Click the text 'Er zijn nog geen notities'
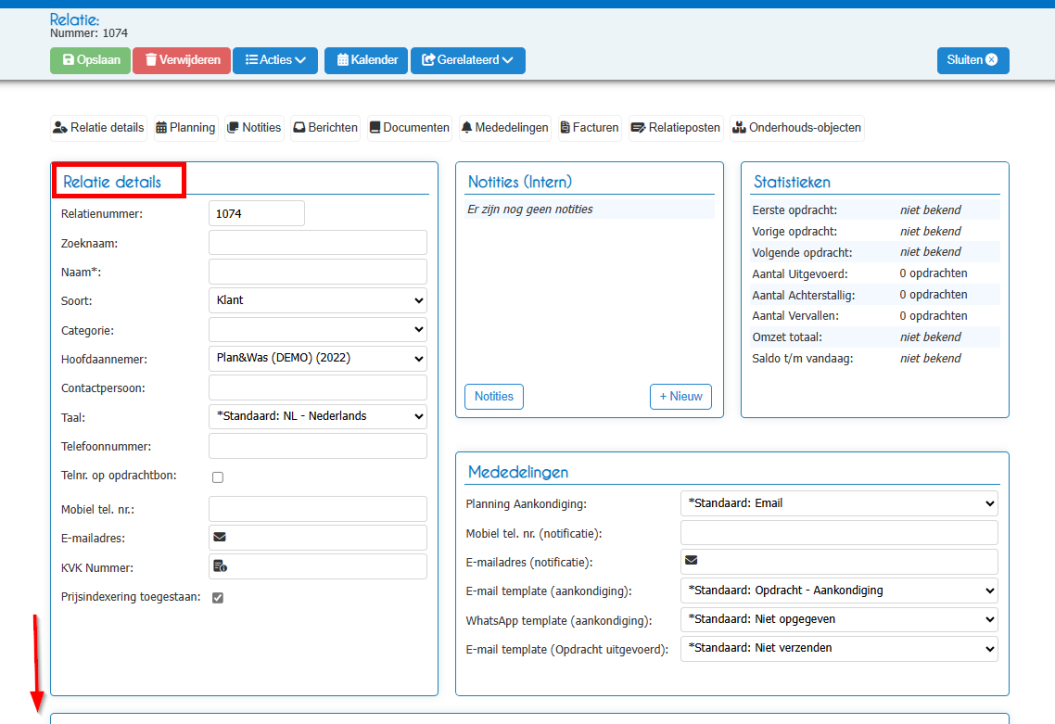The image size is (1055, 724). click(530, 209)
